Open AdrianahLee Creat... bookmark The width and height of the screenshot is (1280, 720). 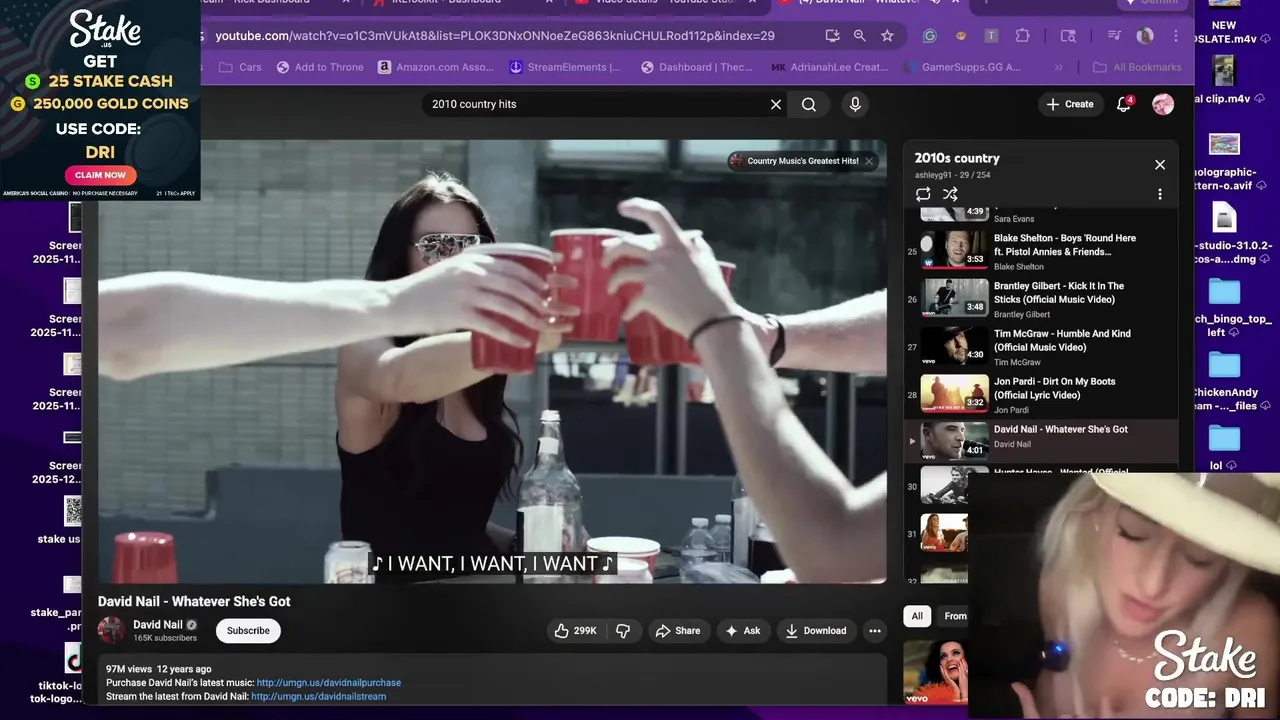(830, 67)
